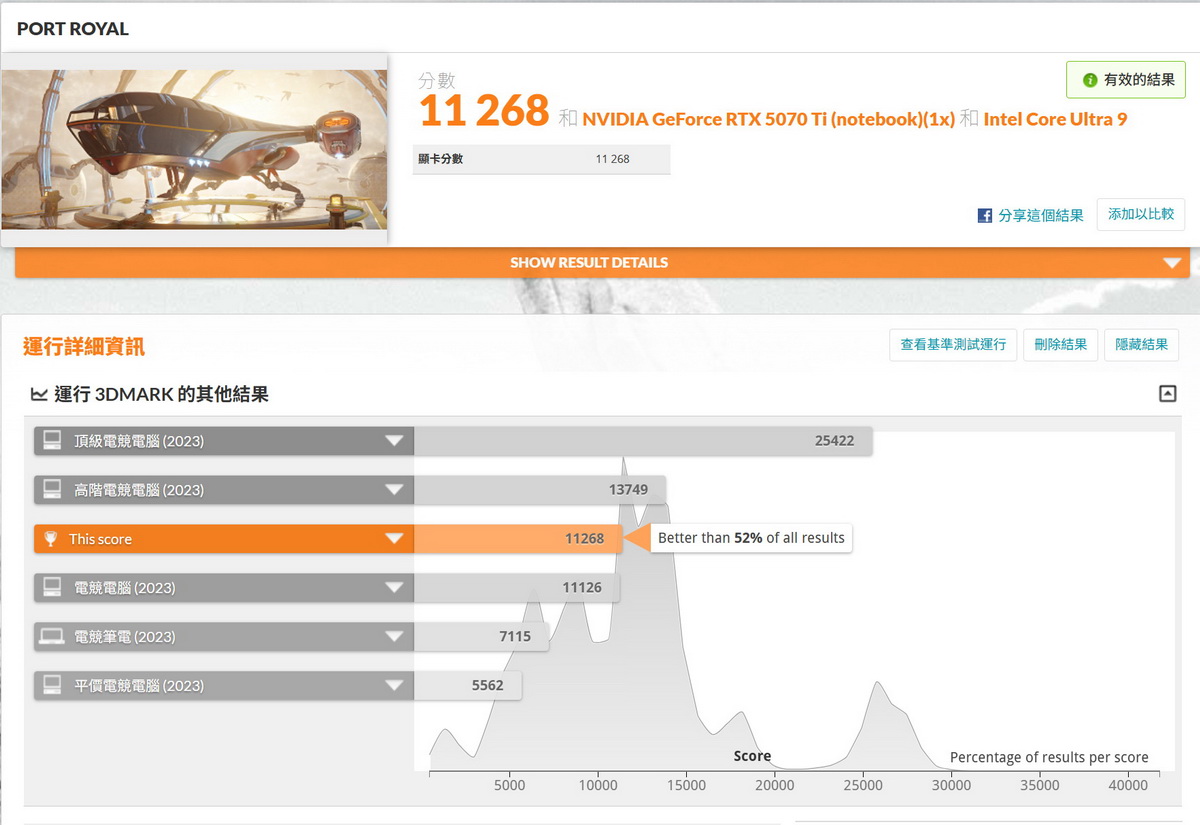Expand the SHOW RESULT DETAILS bar
Viewport: 1200px width, 825px height.
tap(601, 263)
